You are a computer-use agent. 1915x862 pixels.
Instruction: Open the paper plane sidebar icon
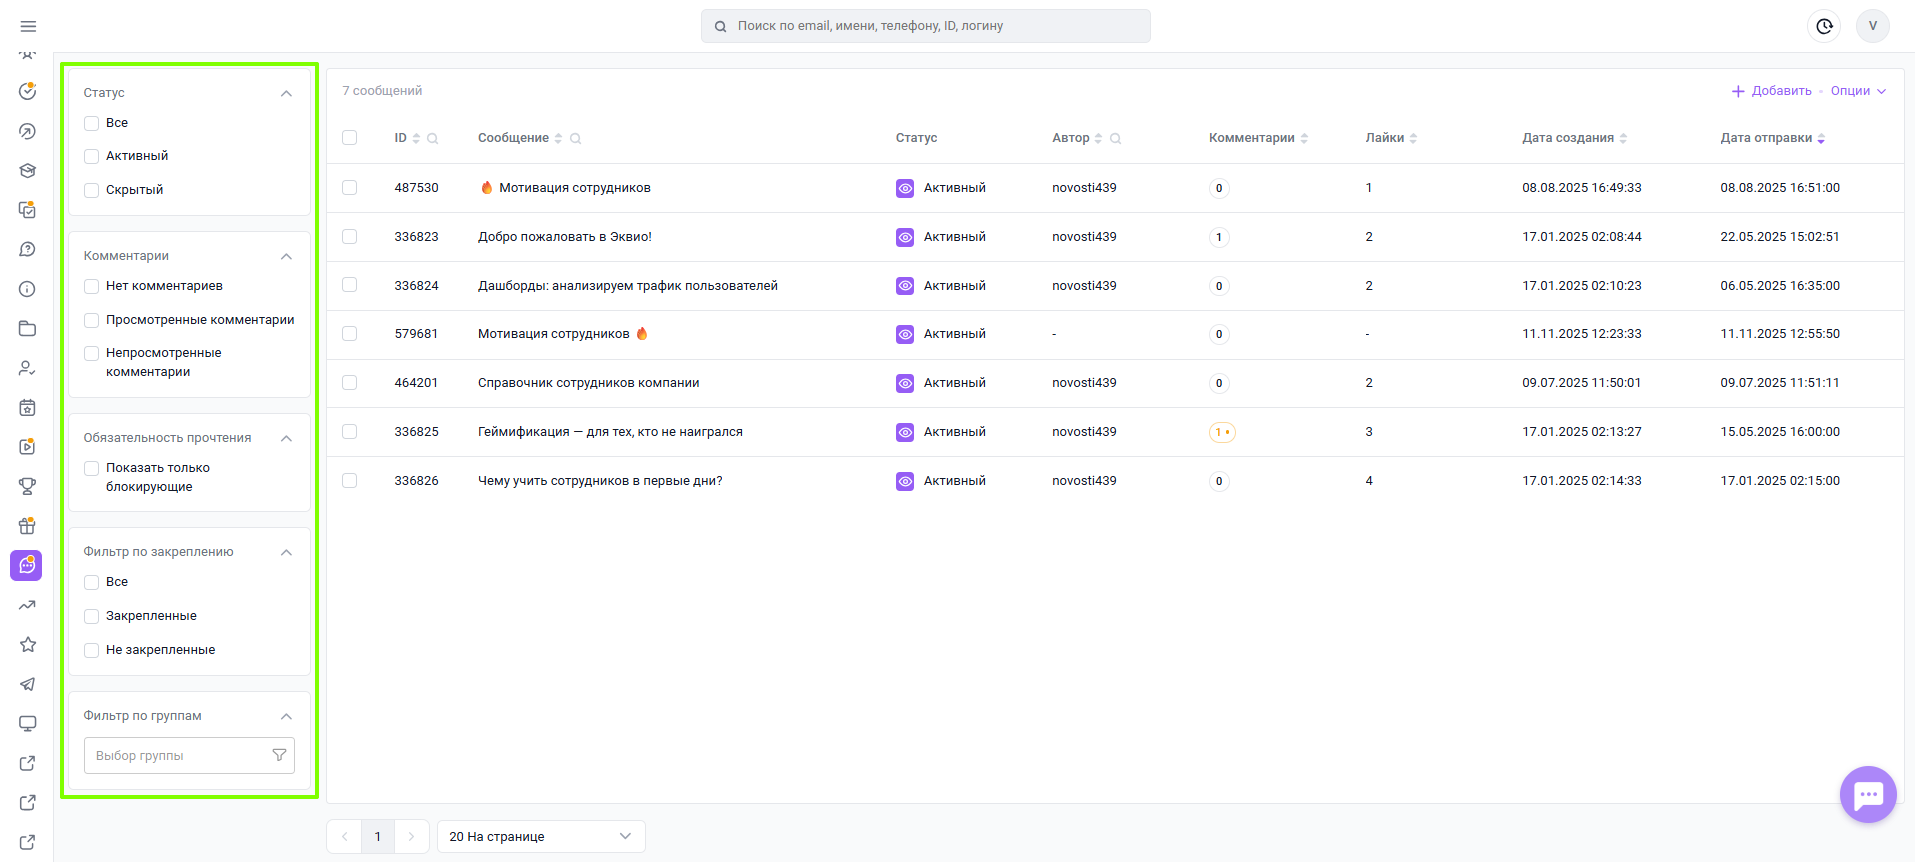(28, 684)
